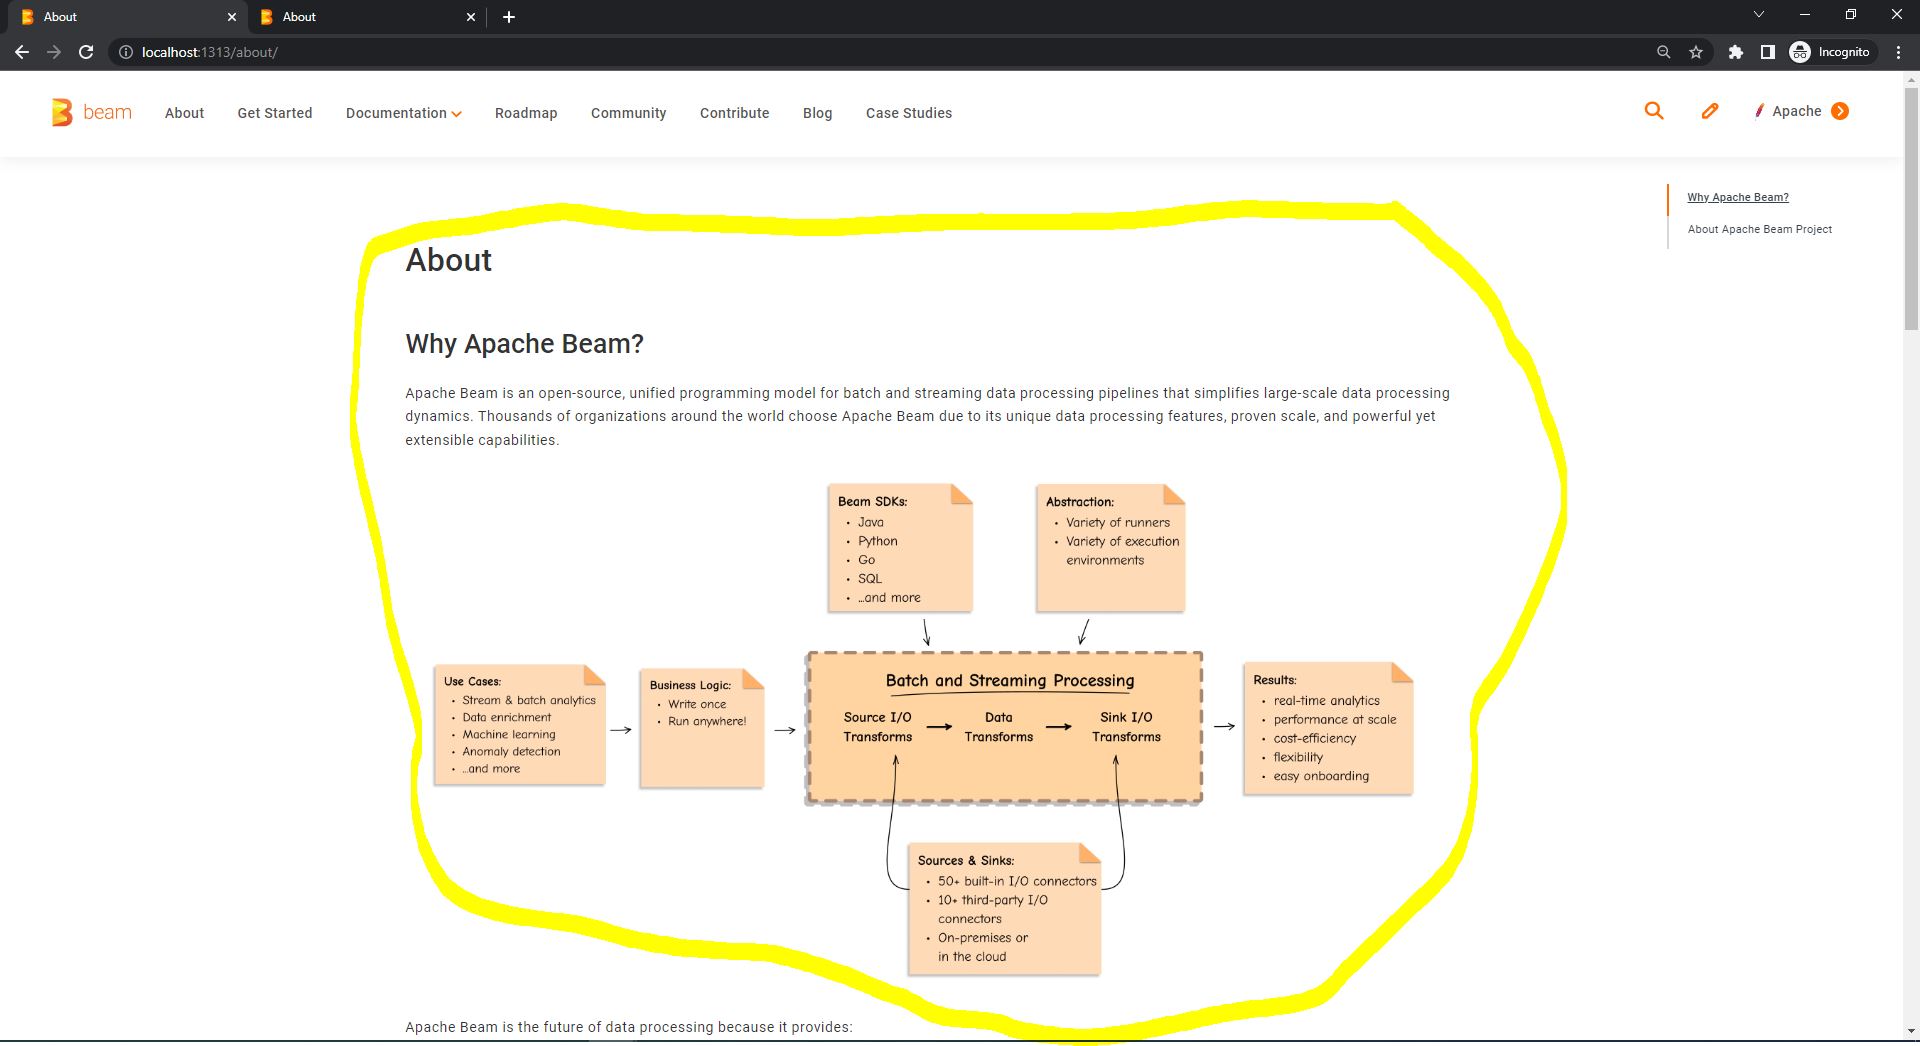Open the Blog nav link
Screen dimensions: 1920x1046
[817, 113]
